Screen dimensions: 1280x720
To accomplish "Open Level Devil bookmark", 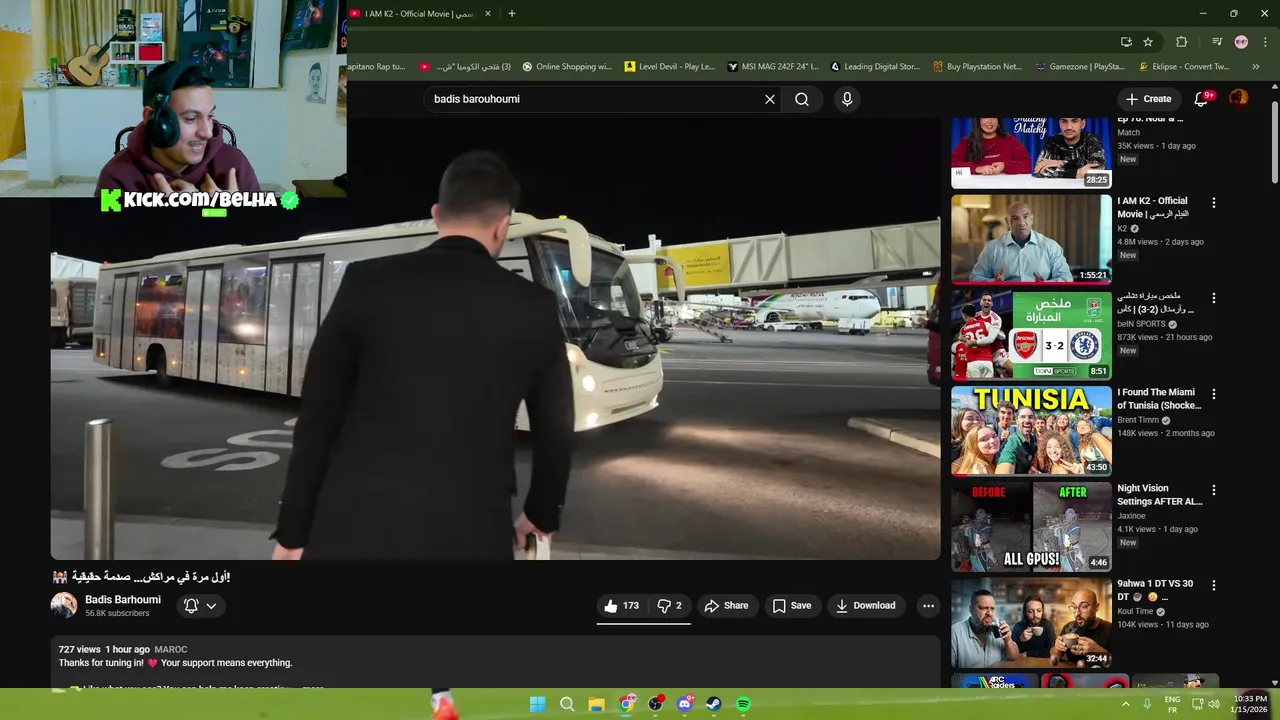I will click(x=670, y=67).
